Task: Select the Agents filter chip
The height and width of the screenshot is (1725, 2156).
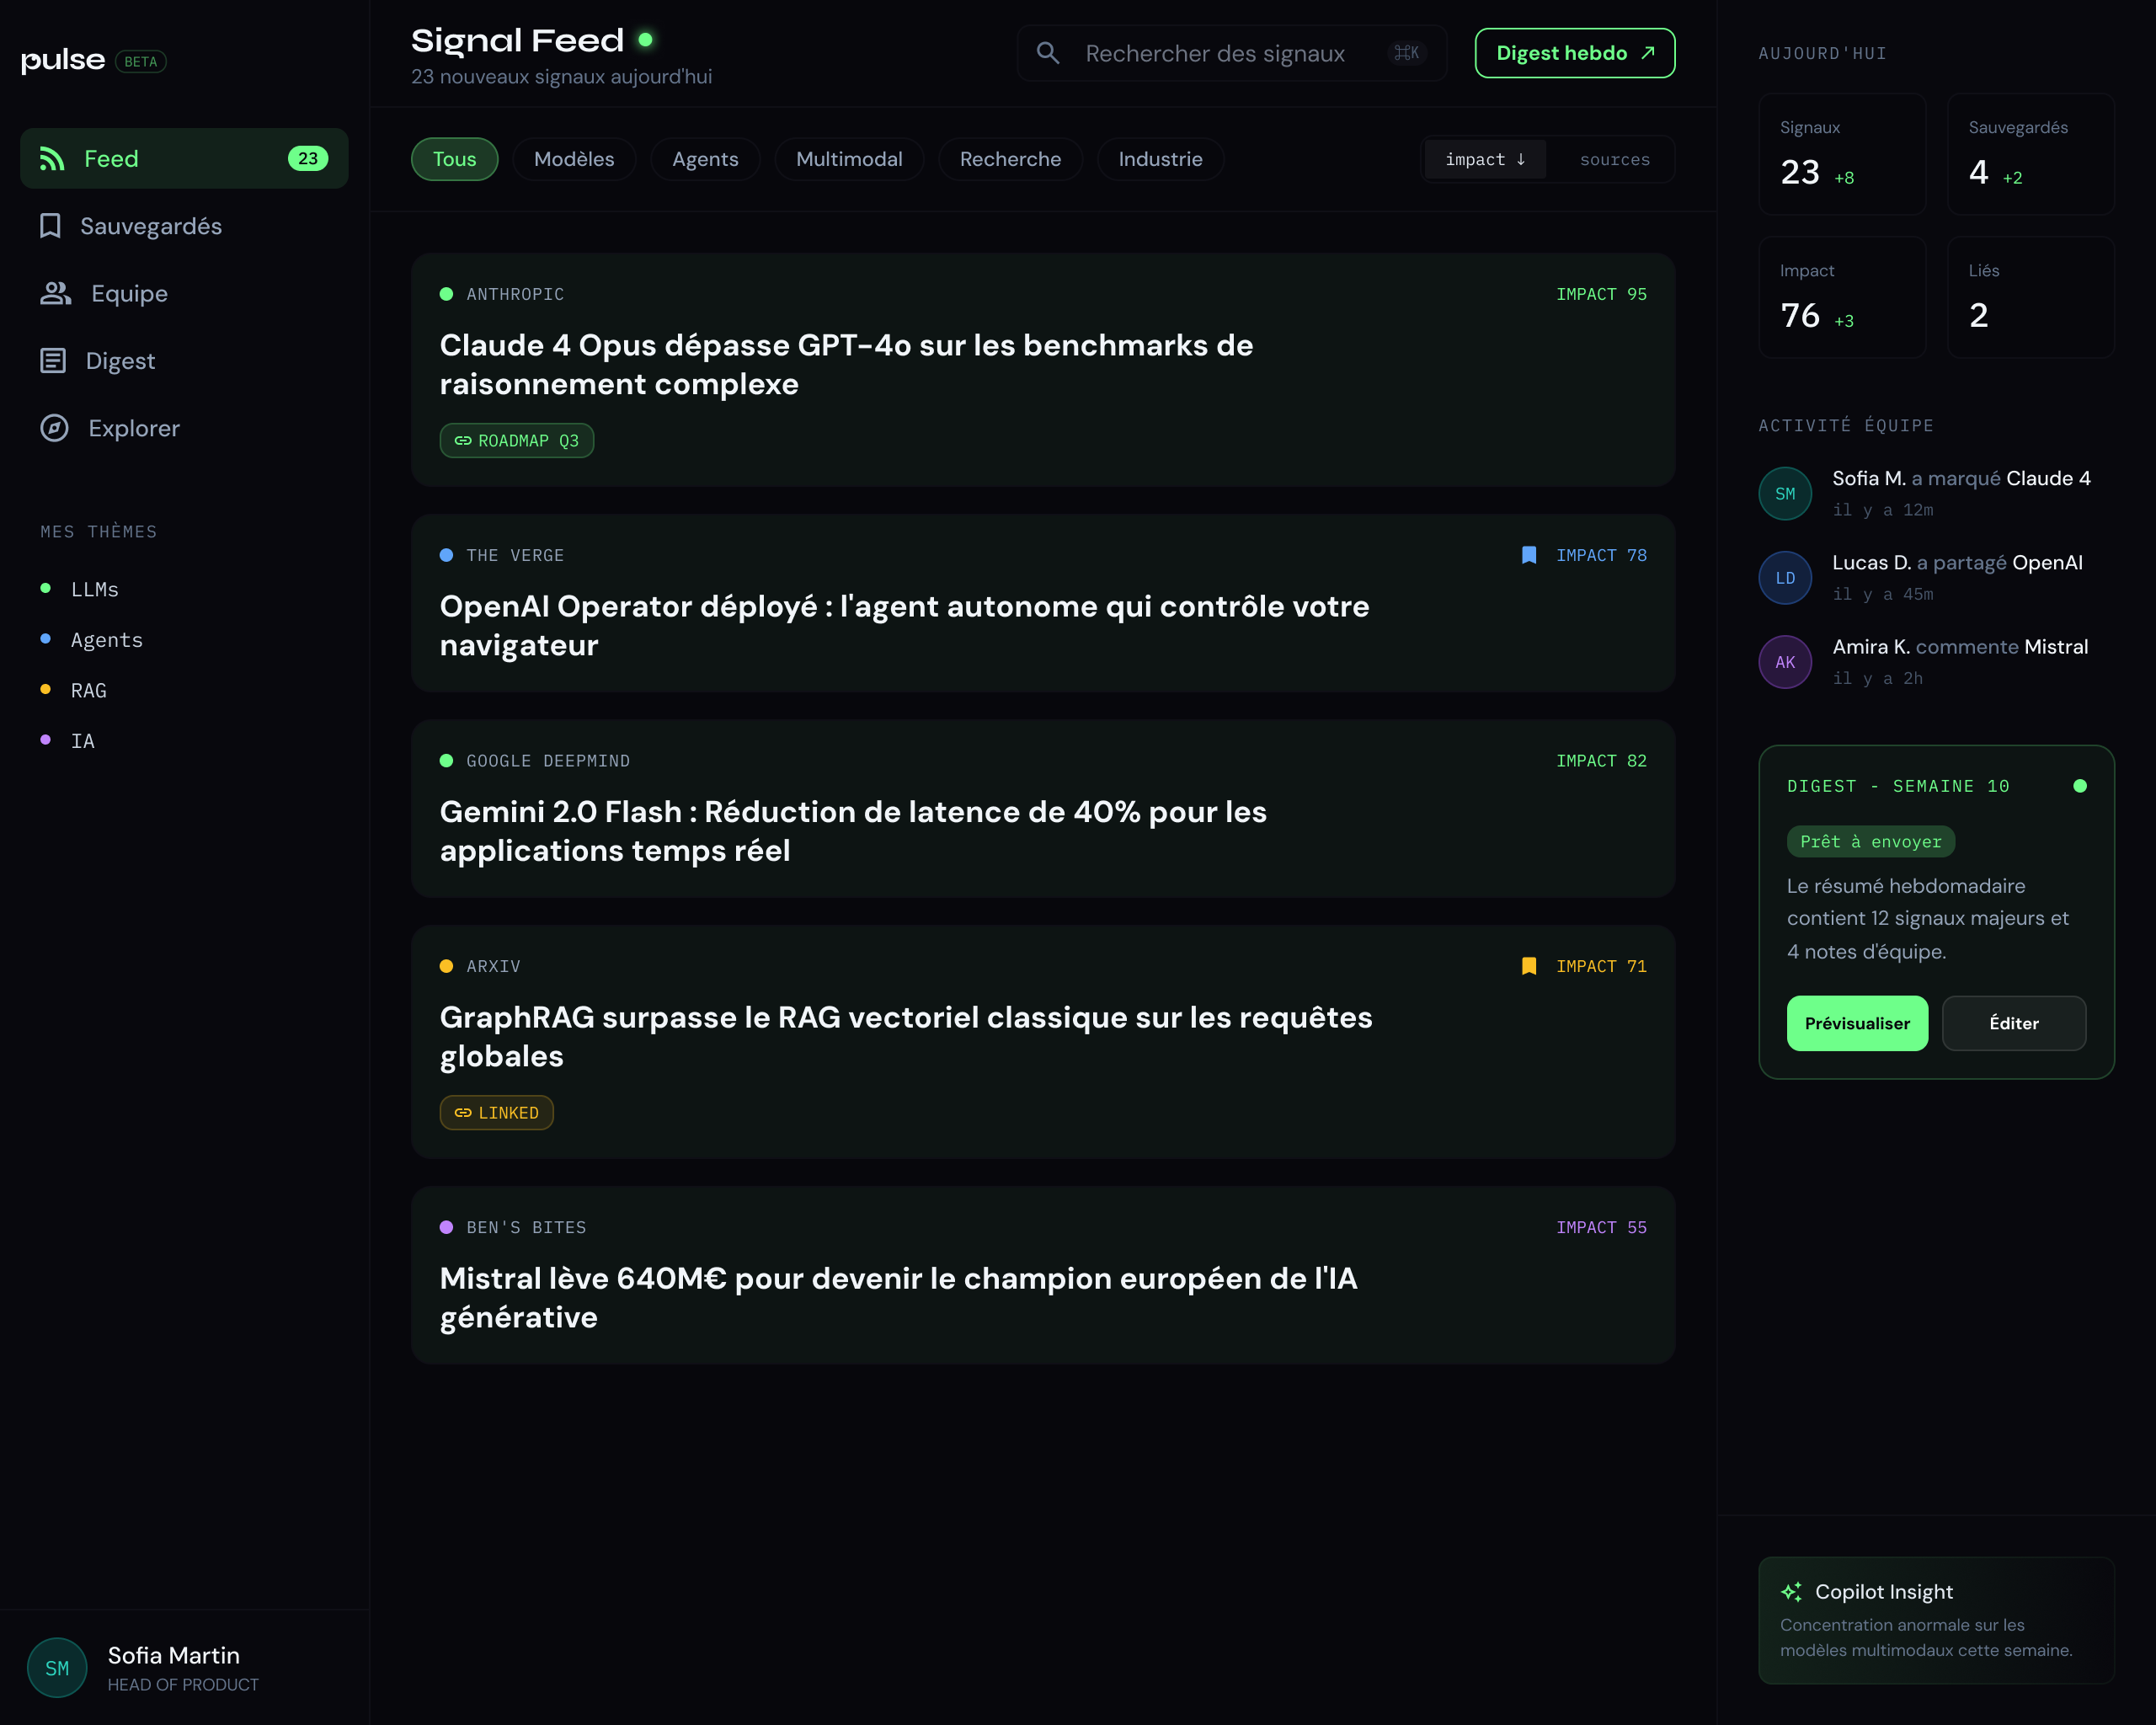Action: coord(705,159)
